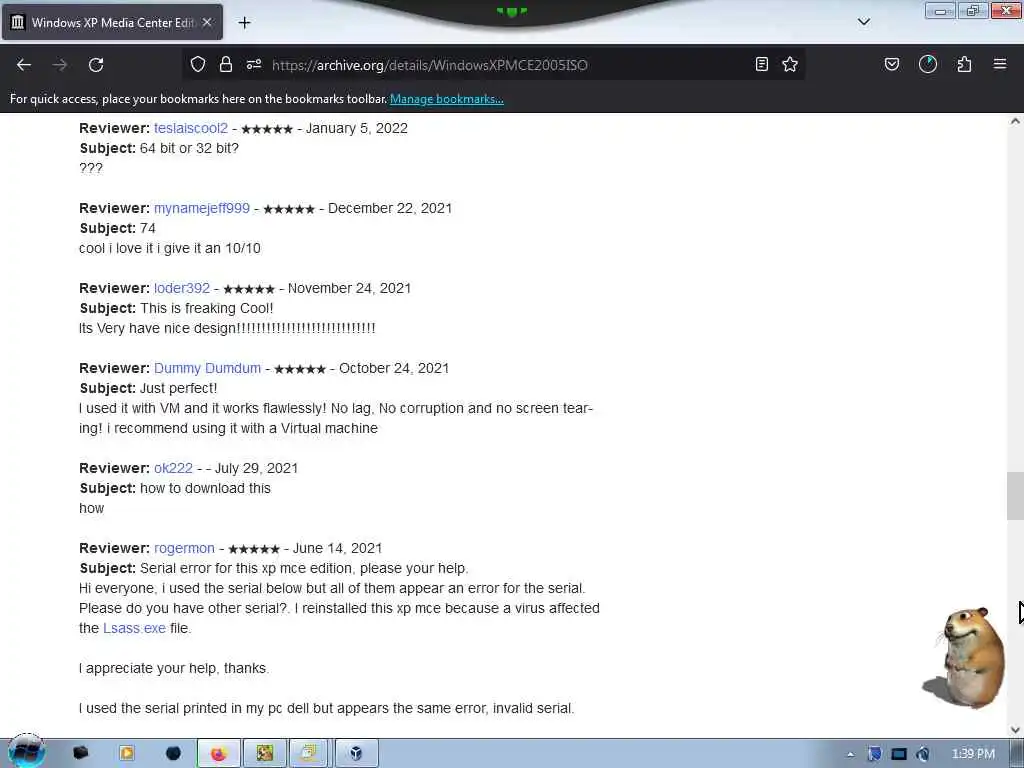Open the circular account icon in toolbar
The width and height of the screenshot is (1024, 768).
[x=928, y=64]
